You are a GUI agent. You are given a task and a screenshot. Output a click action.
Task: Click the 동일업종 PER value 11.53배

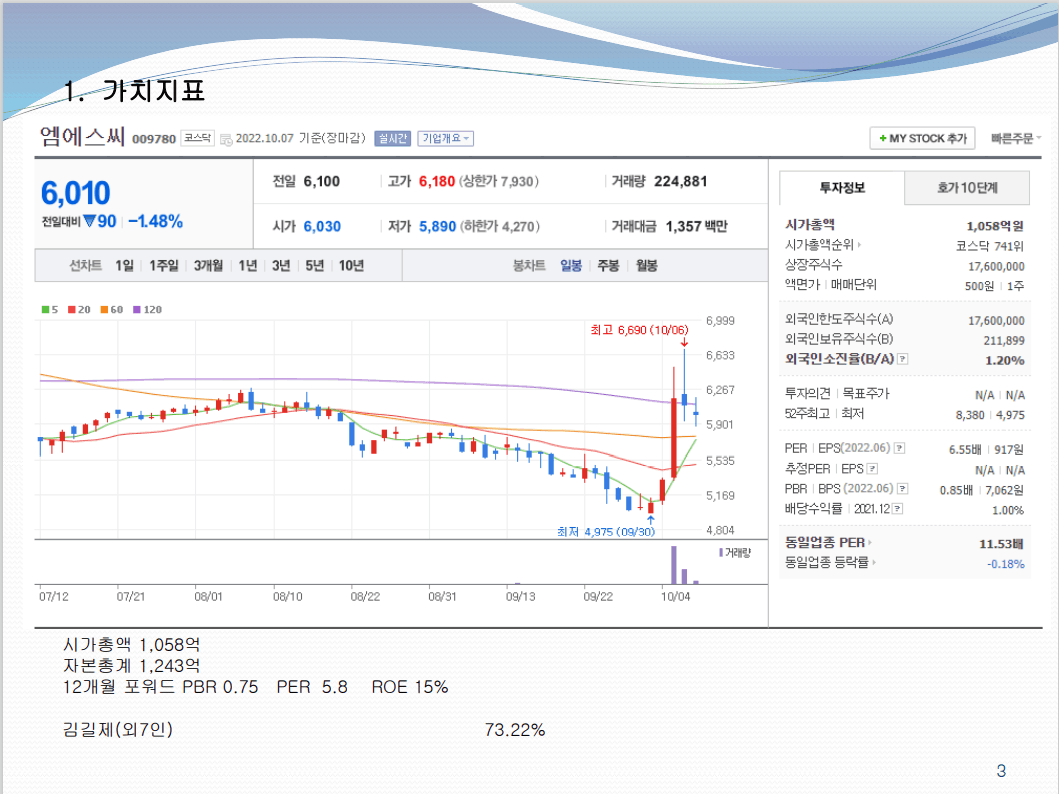[1002, 544]
